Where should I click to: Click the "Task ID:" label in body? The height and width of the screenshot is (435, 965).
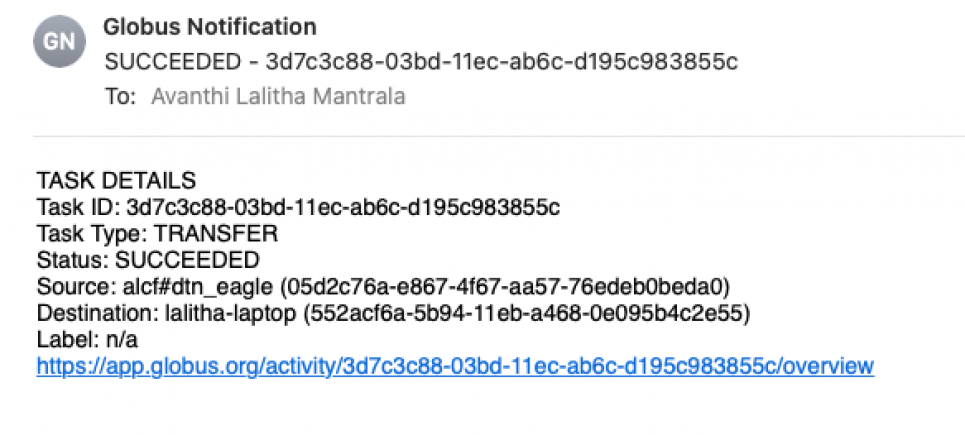[x=78, y=208]
